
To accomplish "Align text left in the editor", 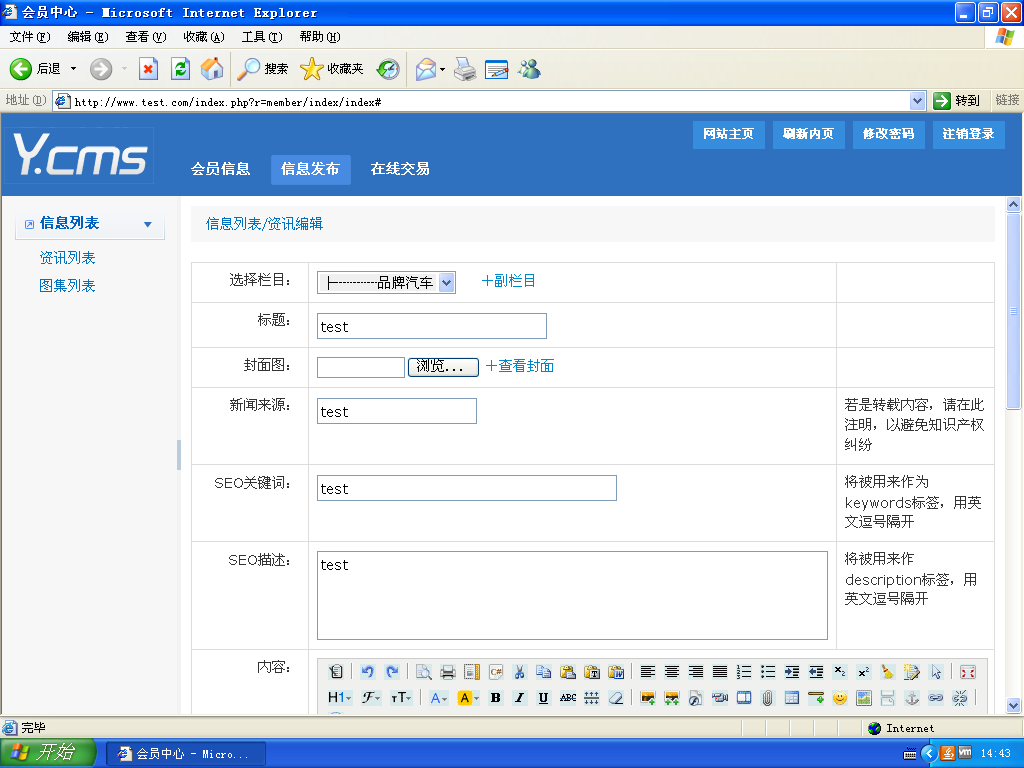I will click(648, 671).
